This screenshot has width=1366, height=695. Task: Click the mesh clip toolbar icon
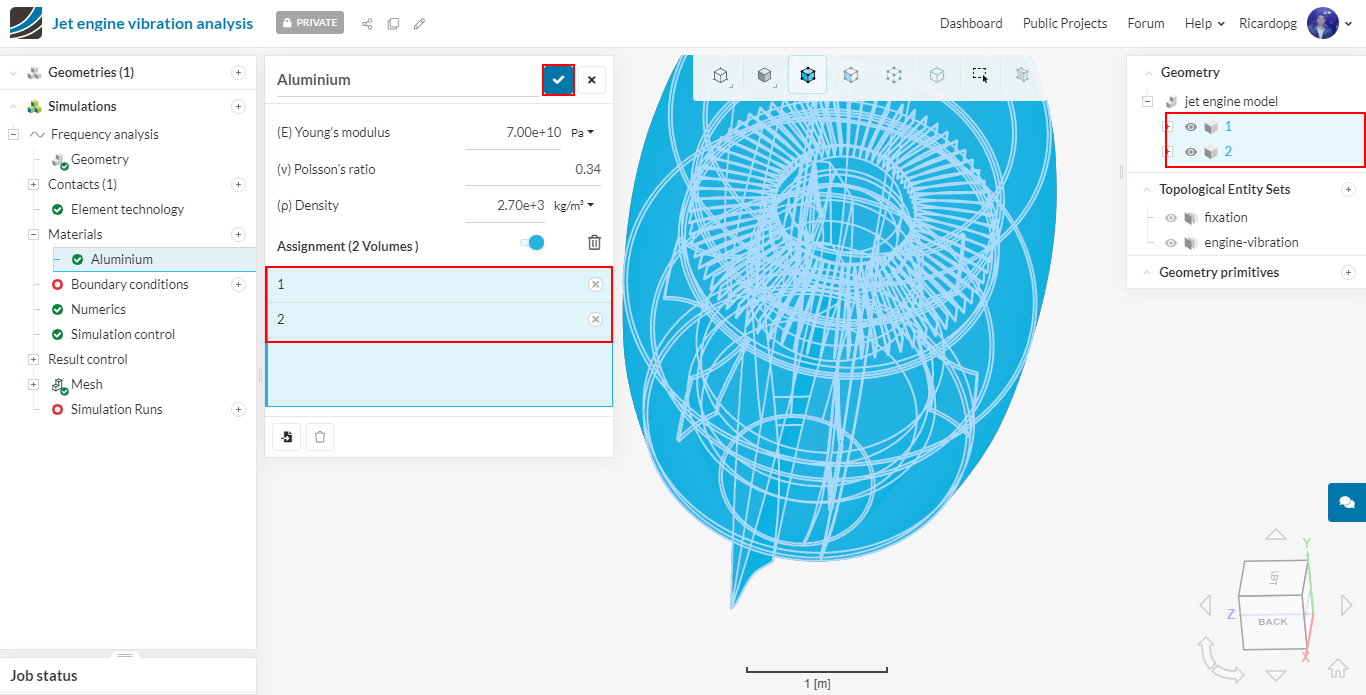tap(1022, 75)
